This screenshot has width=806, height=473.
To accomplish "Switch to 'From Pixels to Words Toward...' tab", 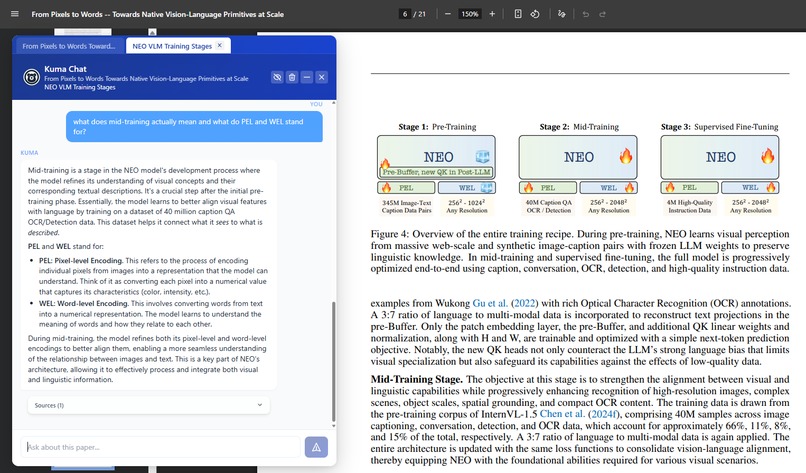I will coord(68,46).
